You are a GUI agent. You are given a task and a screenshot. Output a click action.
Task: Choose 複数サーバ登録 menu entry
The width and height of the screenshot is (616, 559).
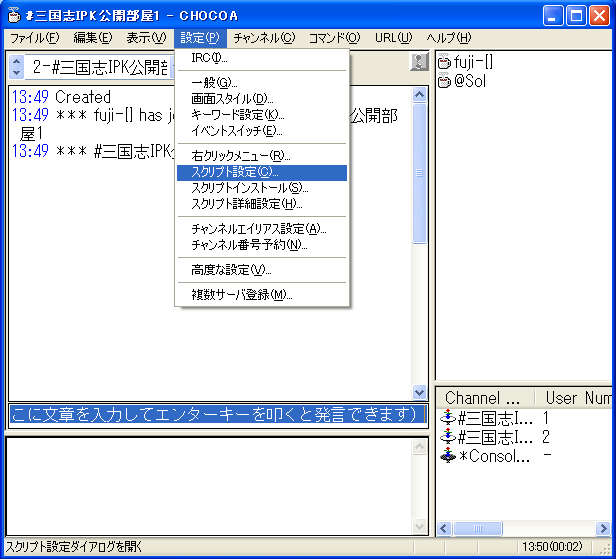coord(241,295)
